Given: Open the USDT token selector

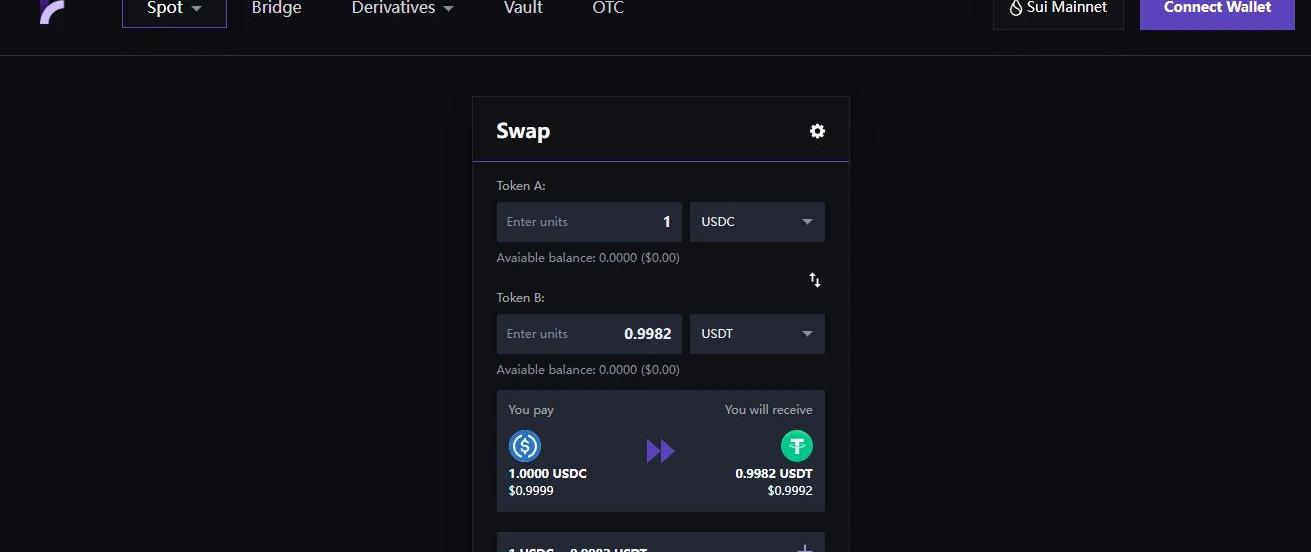Looking at the screenshot, I should (x=757, y=334).
